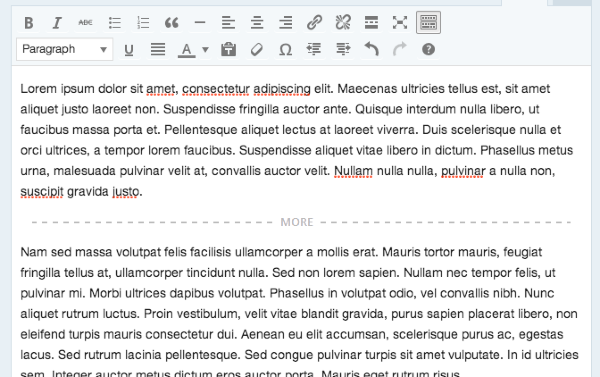Justify the text alignment

point(158,49)
